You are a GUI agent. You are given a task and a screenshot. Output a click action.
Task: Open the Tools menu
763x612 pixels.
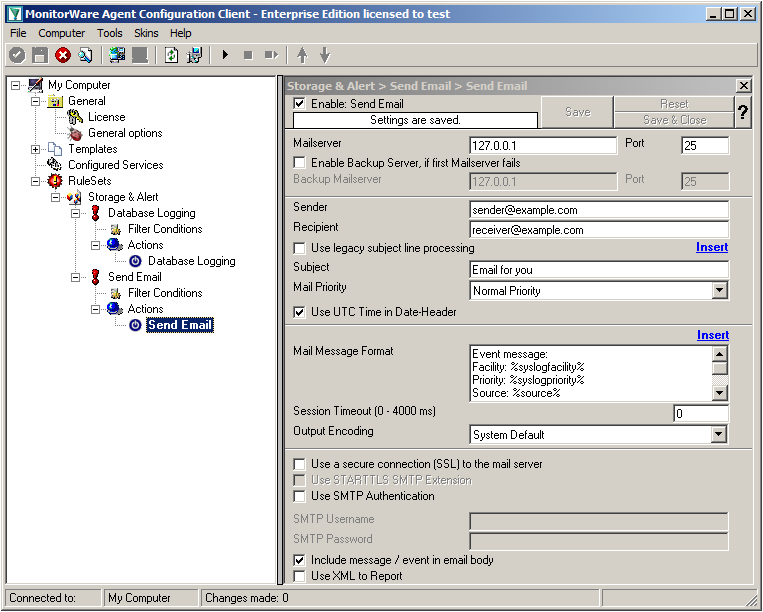(x=109, y=33)
